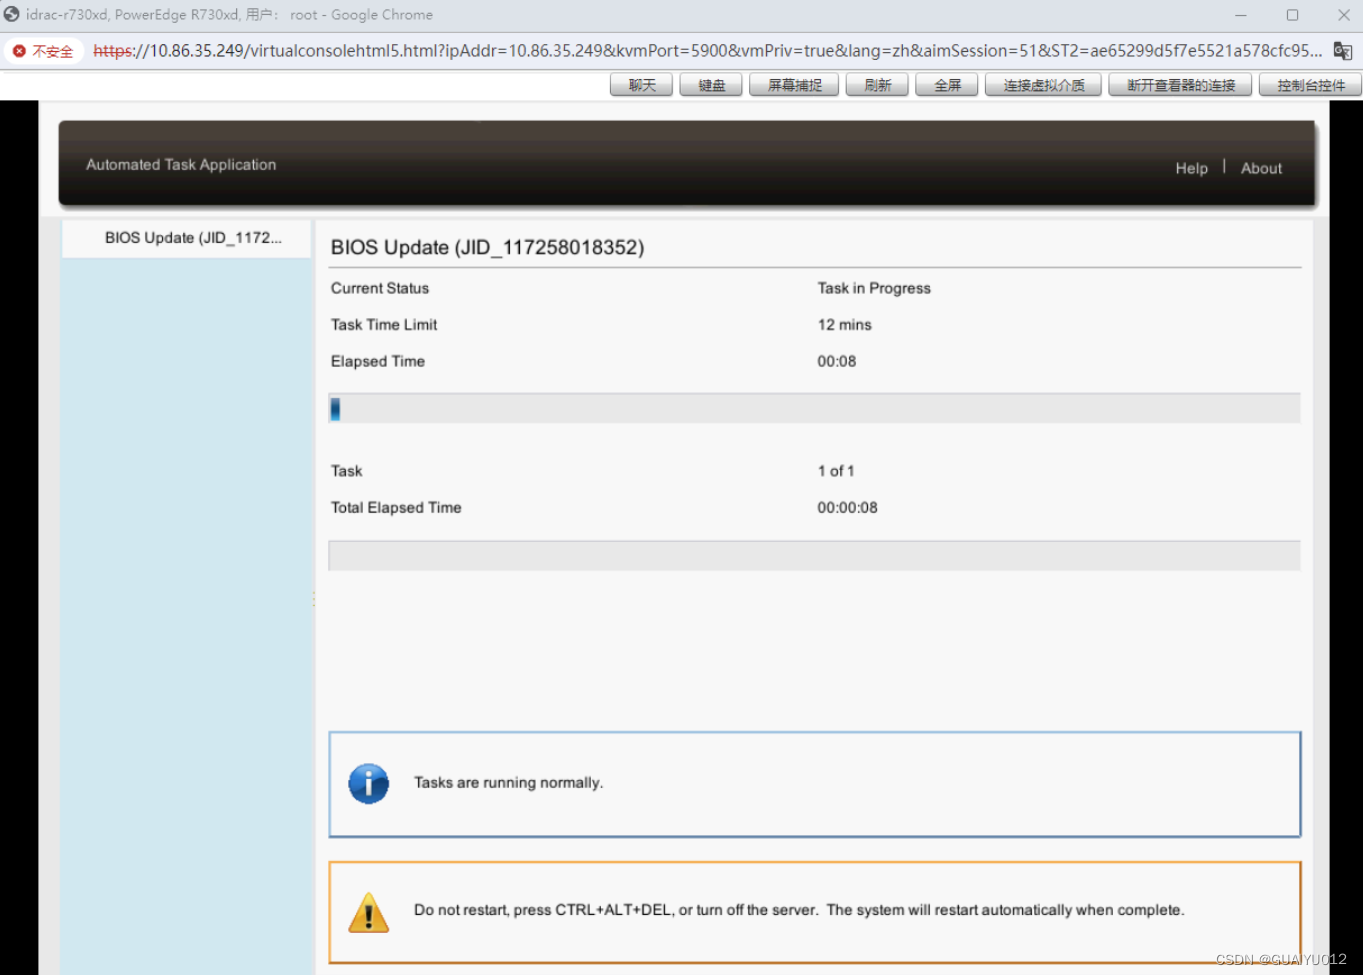Viewport: 1363px width, 975px height.
Task: Open the Help link
Action: (x=1191, y=168)
